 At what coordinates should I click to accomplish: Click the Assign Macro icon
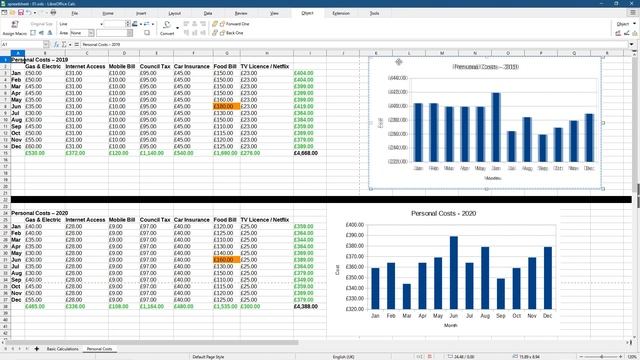(x=15, y=25)
